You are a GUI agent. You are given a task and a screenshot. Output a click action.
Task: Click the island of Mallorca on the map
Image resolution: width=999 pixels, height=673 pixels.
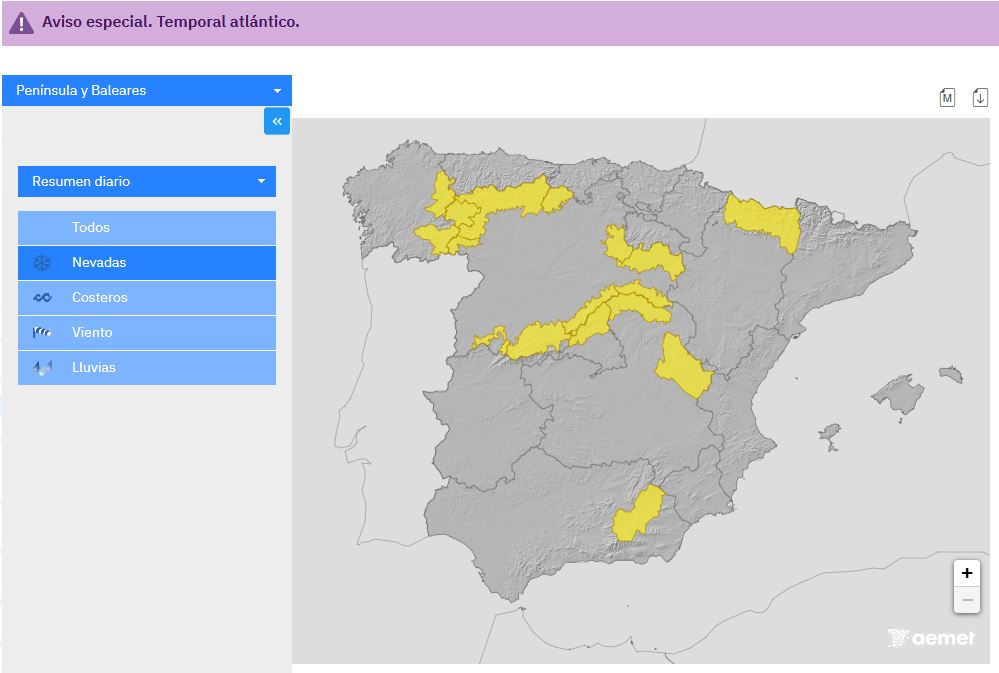tap(899, 393)
